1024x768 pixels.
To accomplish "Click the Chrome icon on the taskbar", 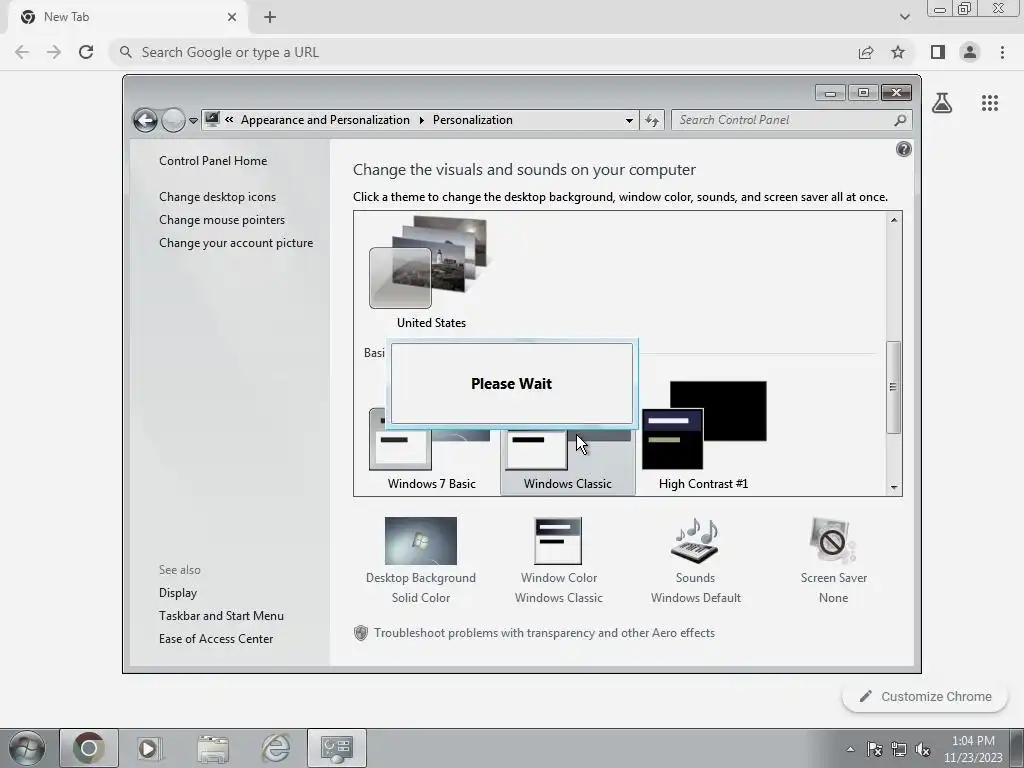I will (x=89, y=748).
